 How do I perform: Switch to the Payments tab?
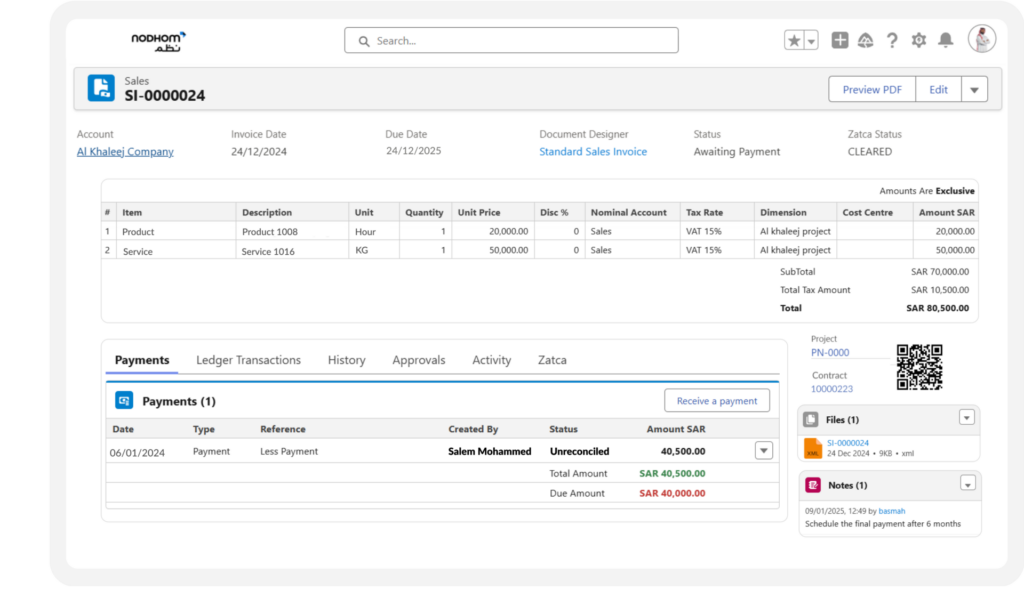click(142, 360)
